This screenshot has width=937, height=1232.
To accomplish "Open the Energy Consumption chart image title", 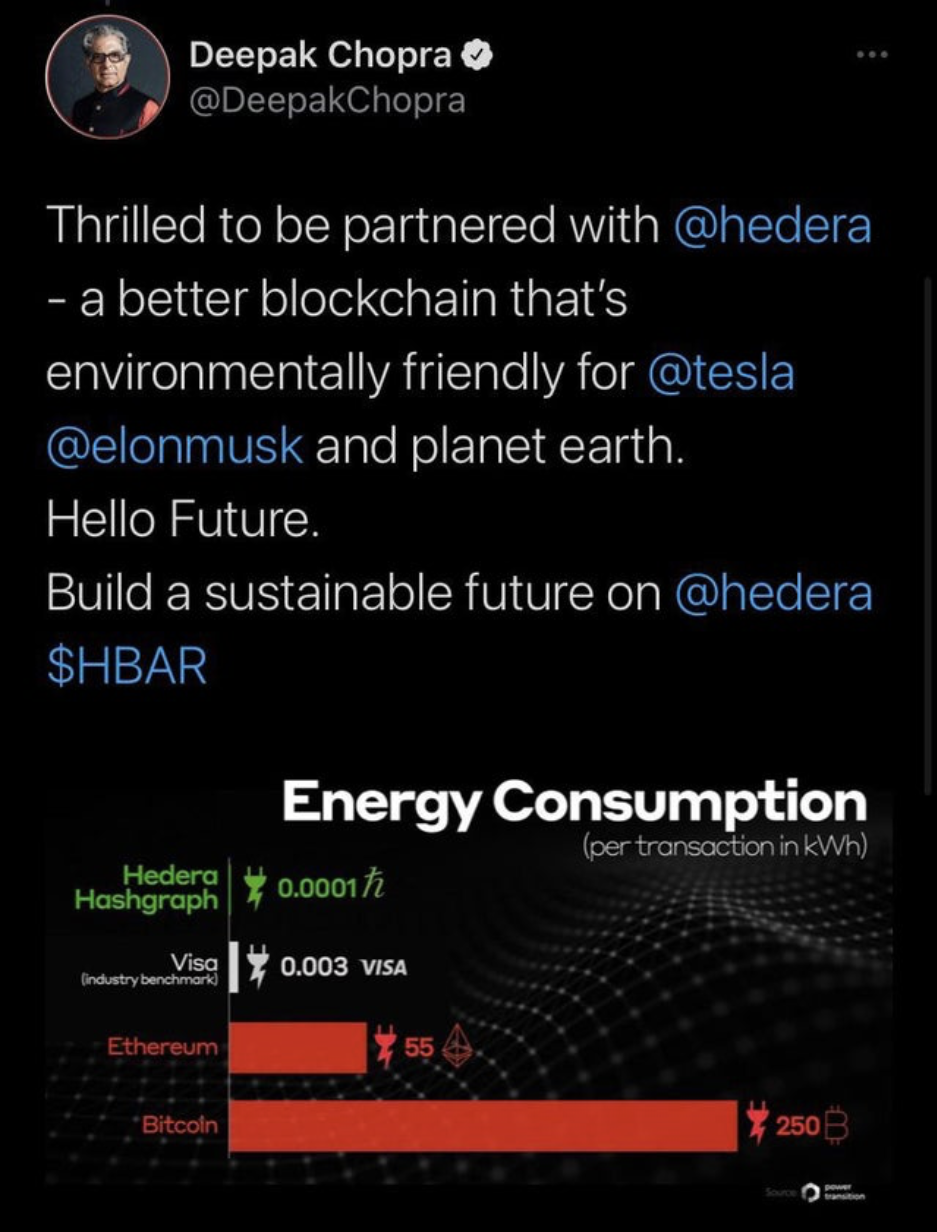I will pyautogui.click(x=574, y=802).
